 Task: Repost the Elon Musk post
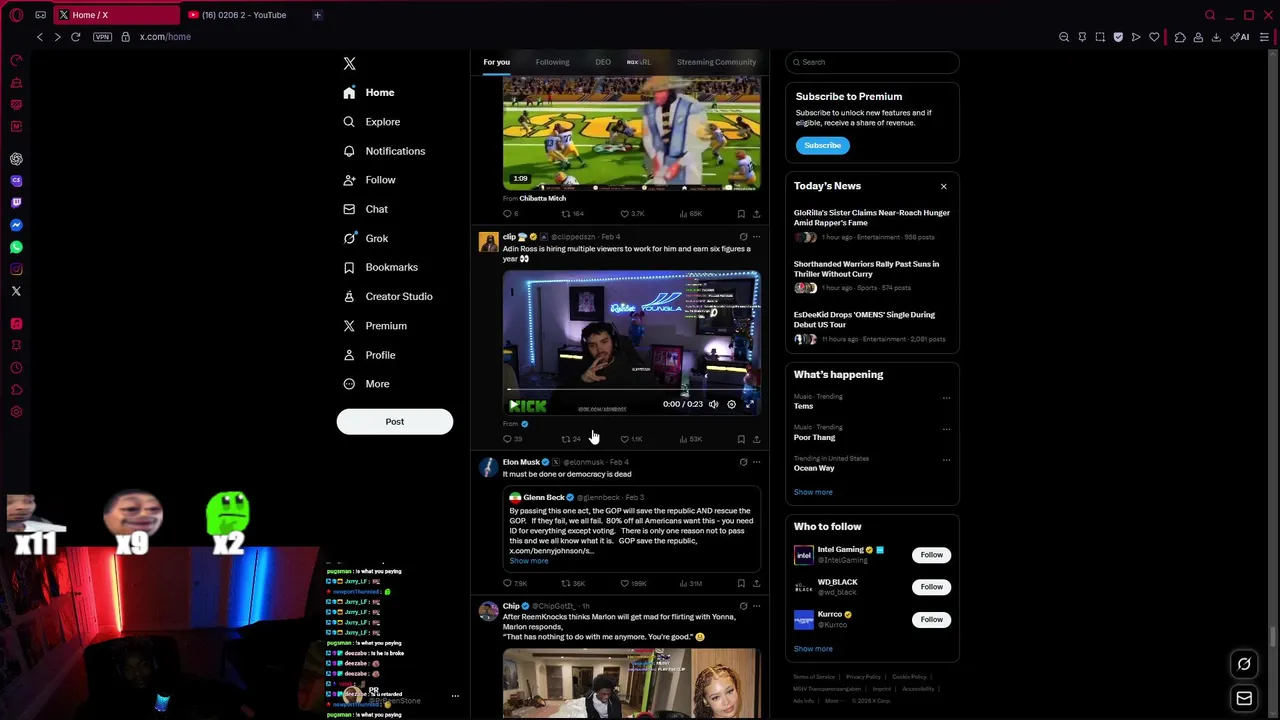pos(572,583)
